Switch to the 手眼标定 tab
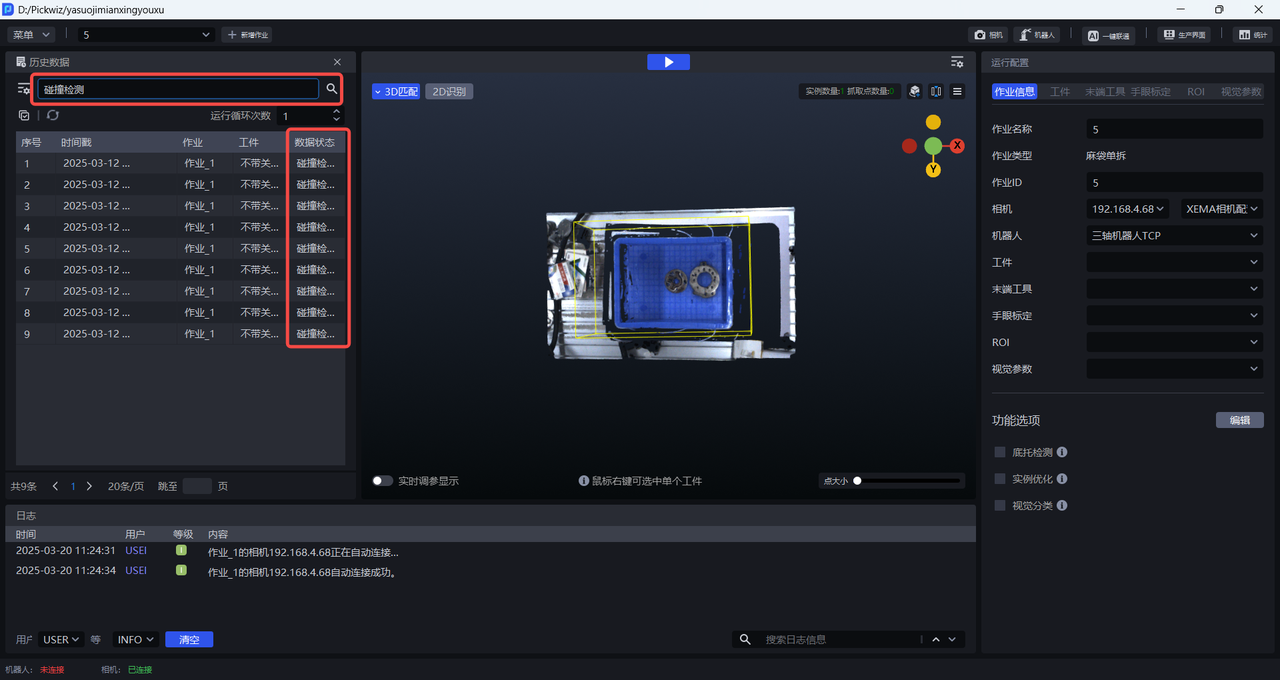 coord(1150,91)
